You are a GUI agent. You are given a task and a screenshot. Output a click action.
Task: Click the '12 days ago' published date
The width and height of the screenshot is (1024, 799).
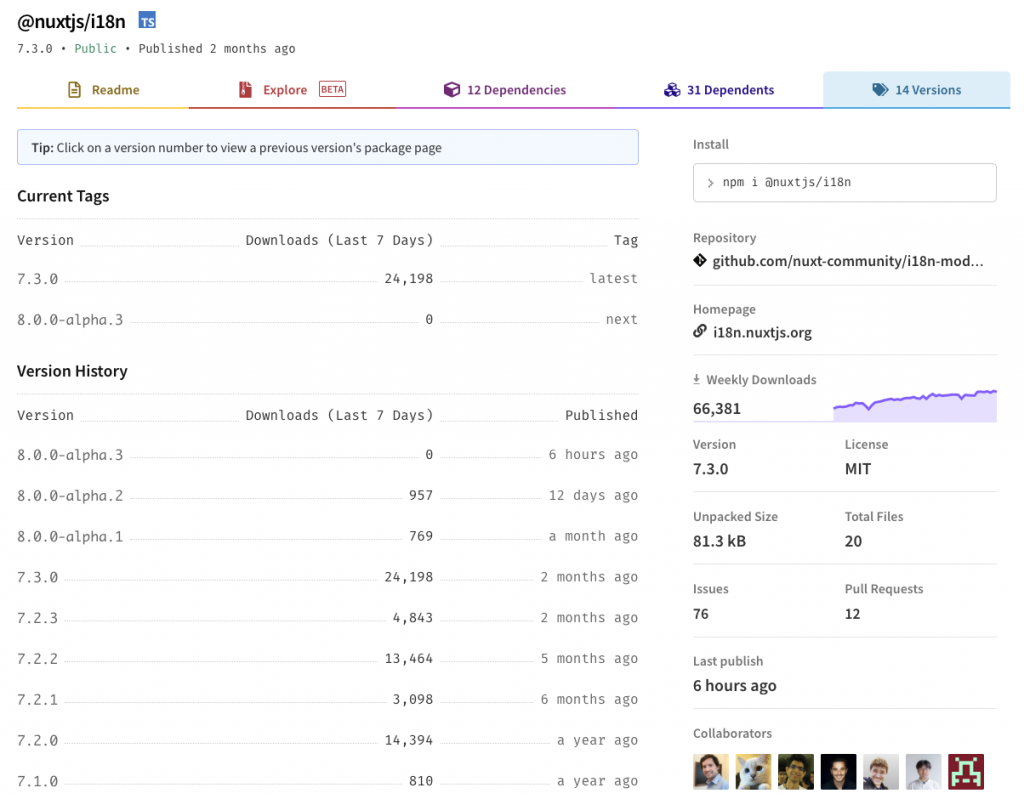coord(593,495)
